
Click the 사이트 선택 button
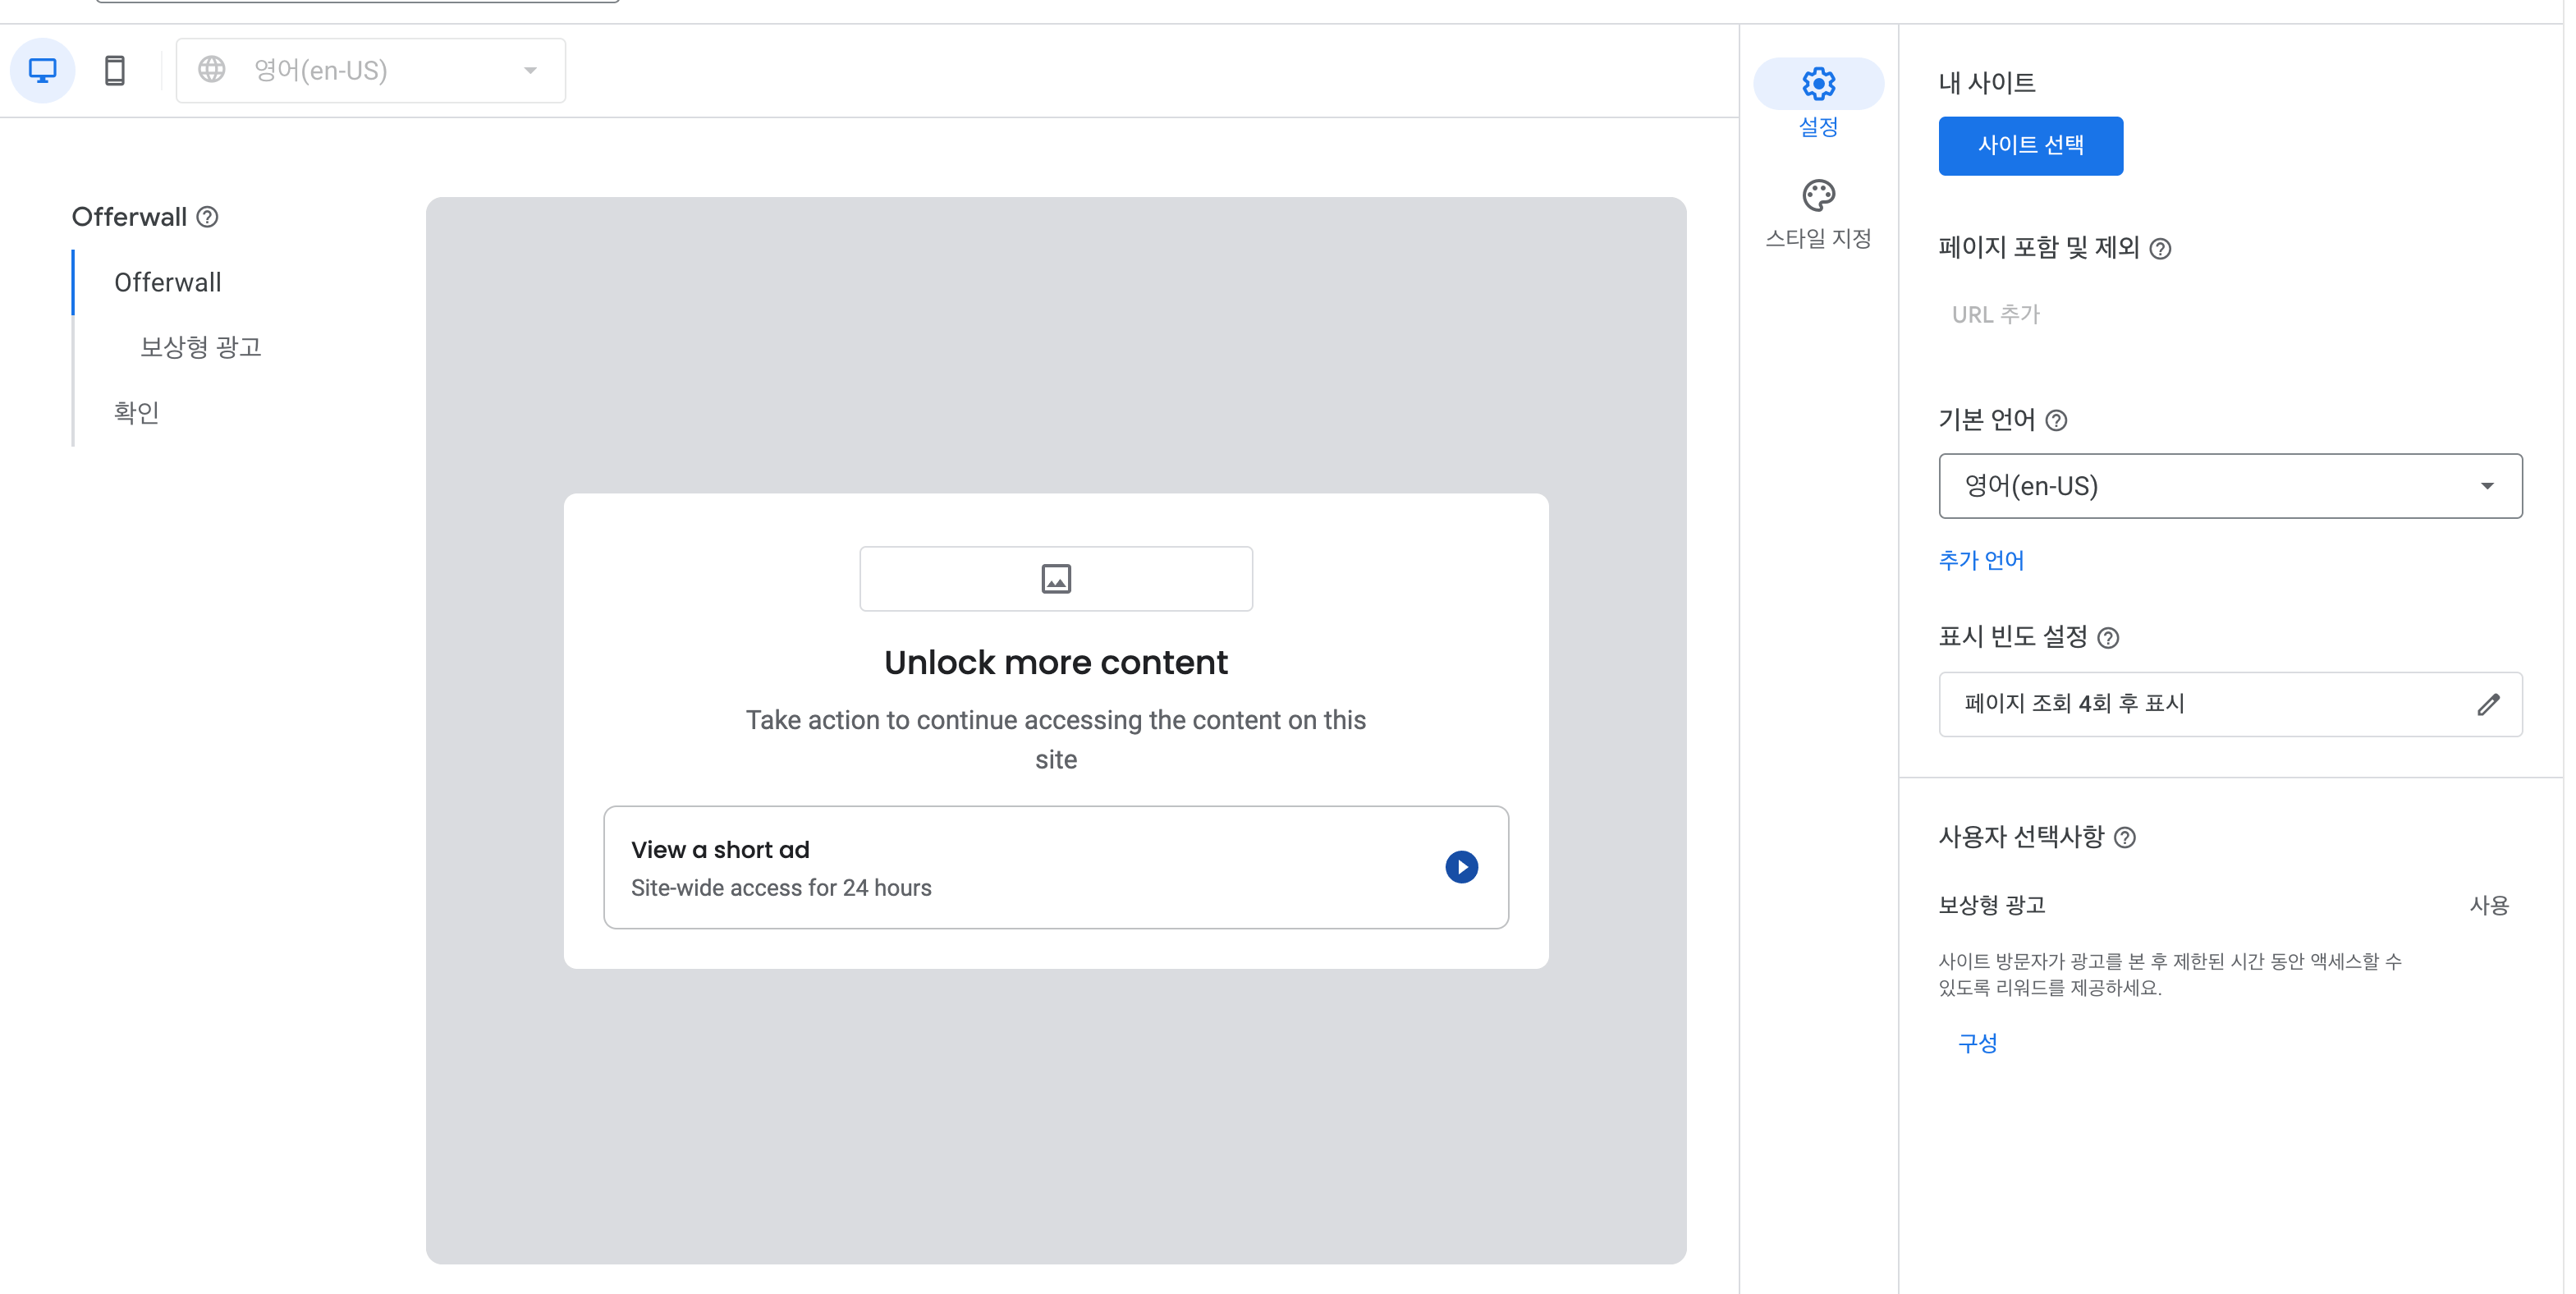2029,146
